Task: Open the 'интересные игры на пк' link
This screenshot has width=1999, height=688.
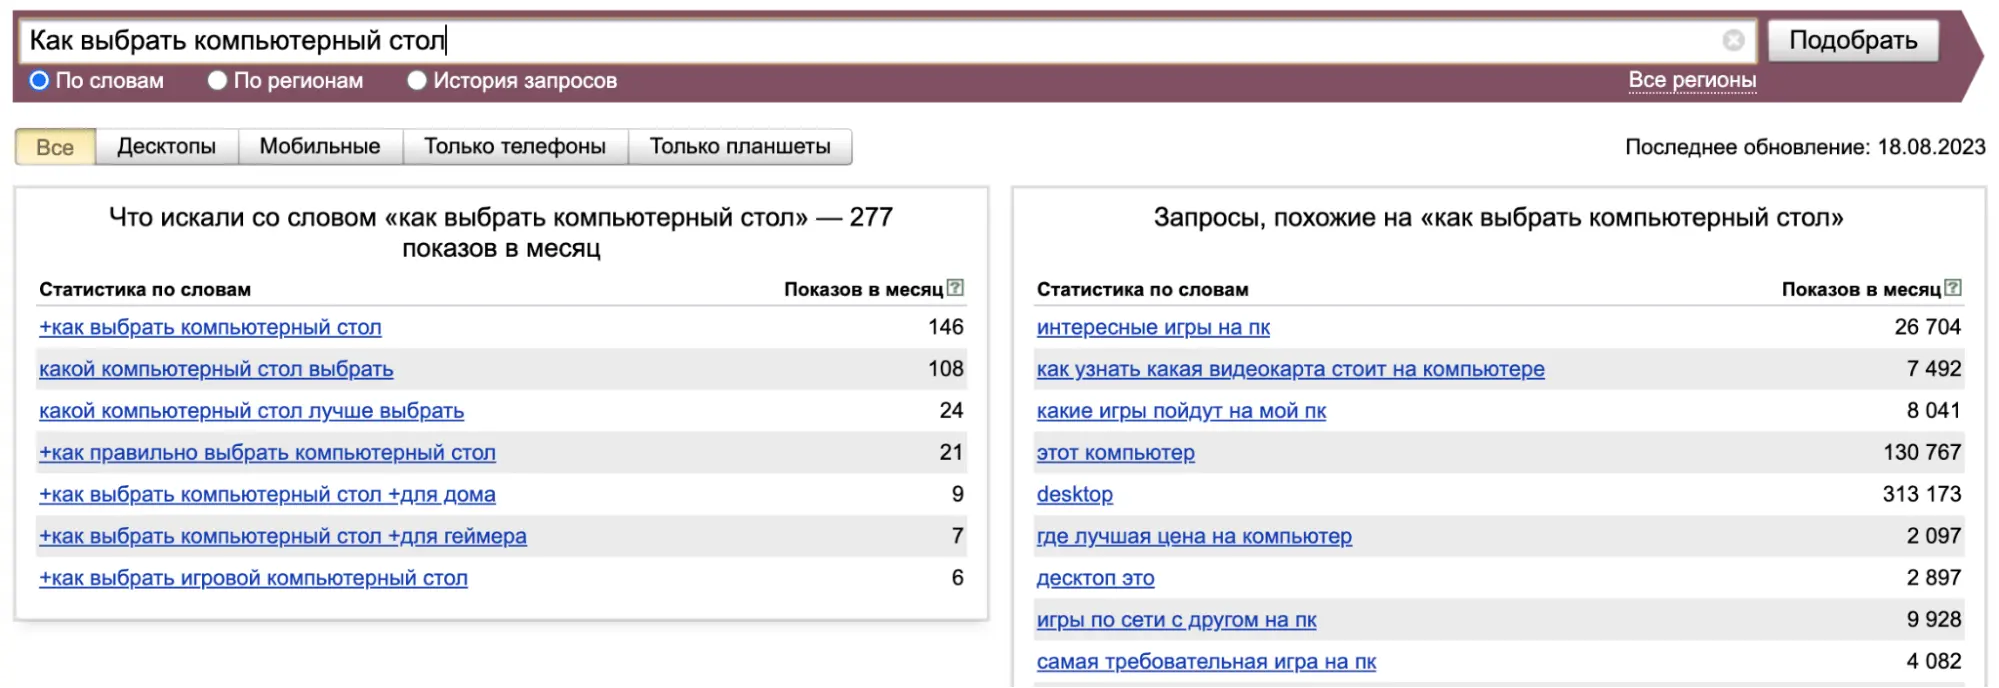Action: [x=1153, y=327]
